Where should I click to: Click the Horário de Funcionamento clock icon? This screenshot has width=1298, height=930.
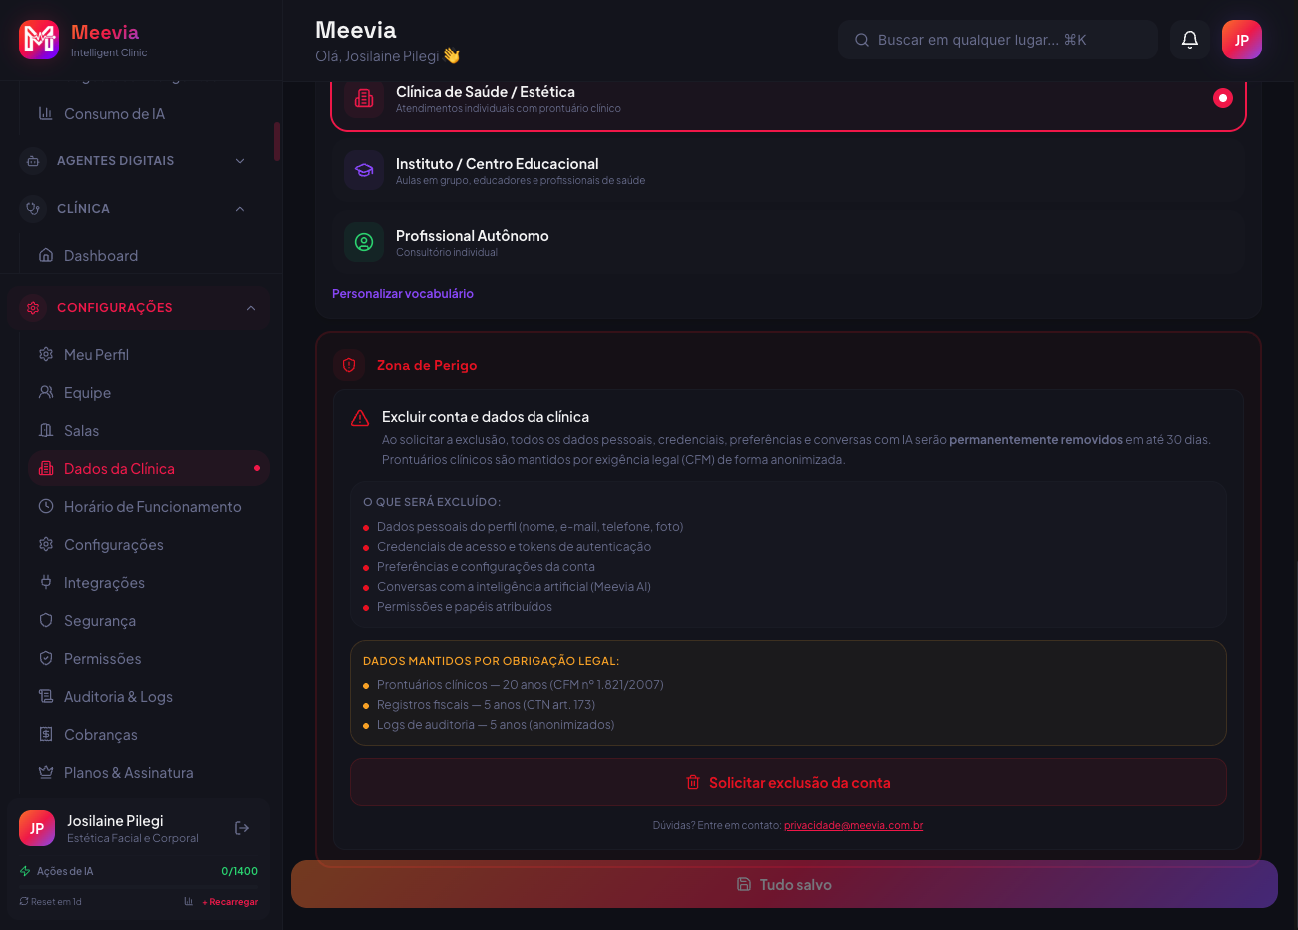pyautogui.click(x=45, y=506)
